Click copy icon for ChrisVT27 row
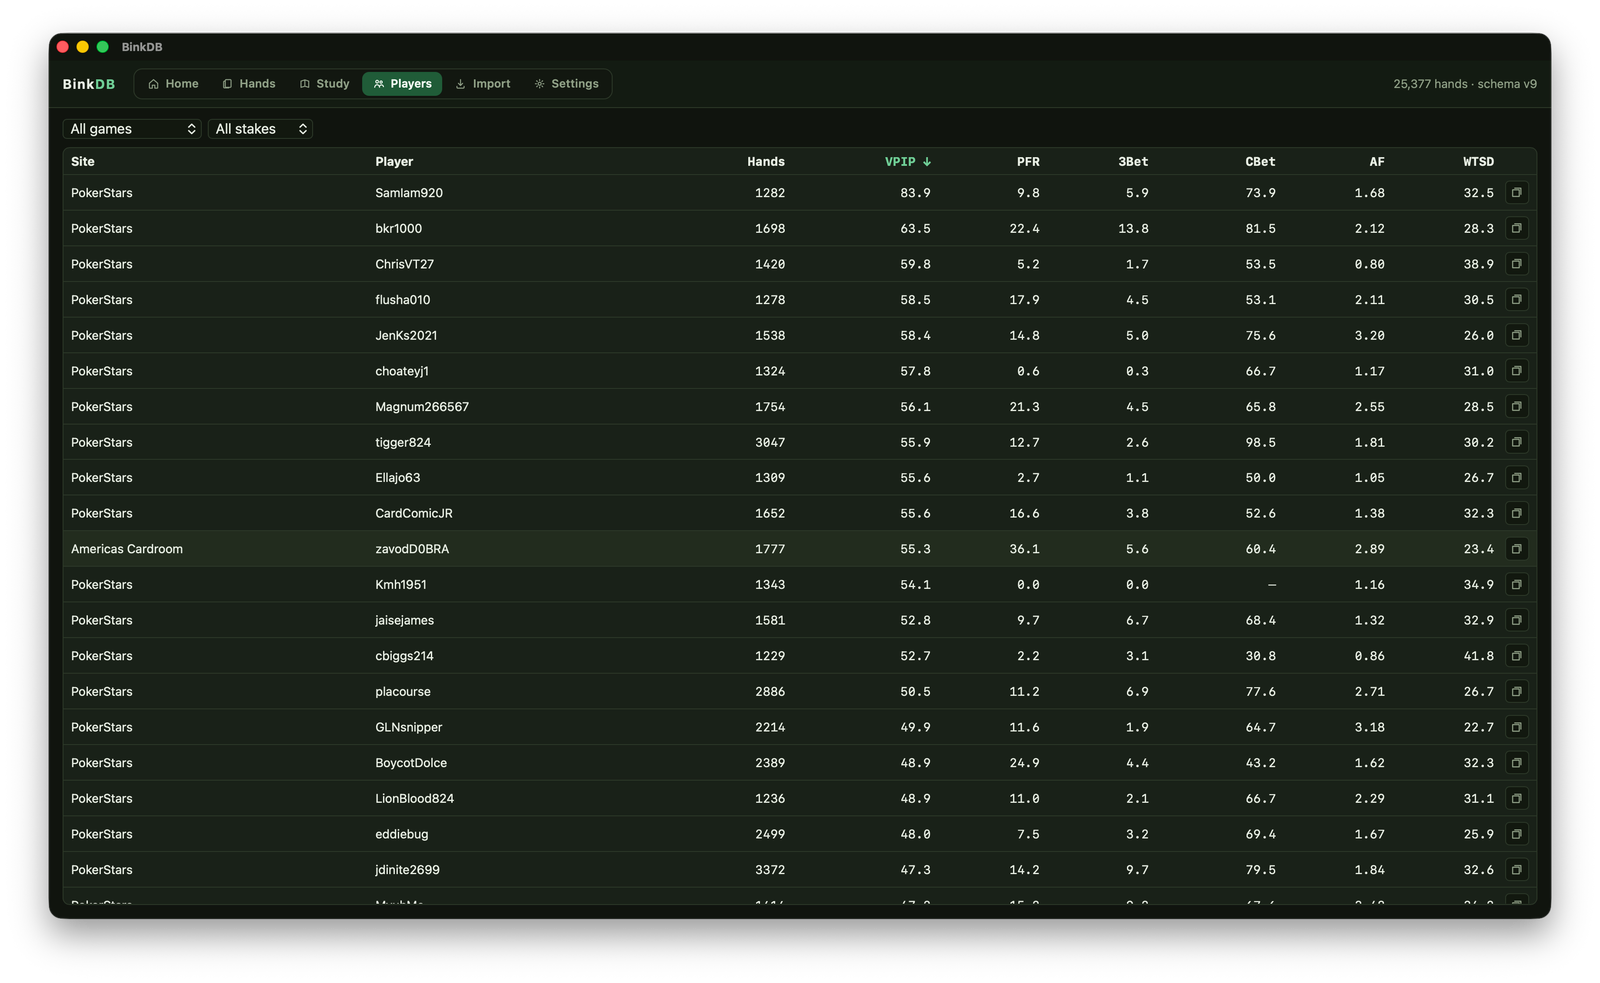Image resolution: width=1600 pixels, height=983 pixels. coord(1516,264)
